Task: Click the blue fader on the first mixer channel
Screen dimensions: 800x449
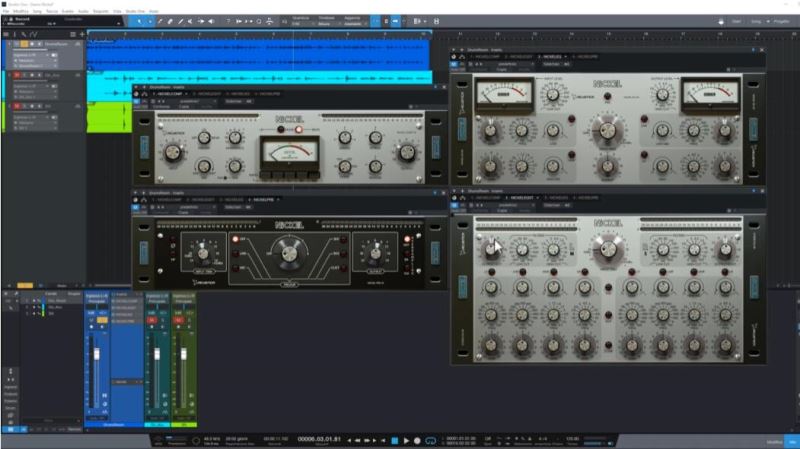Action: [x=96, y=354]
